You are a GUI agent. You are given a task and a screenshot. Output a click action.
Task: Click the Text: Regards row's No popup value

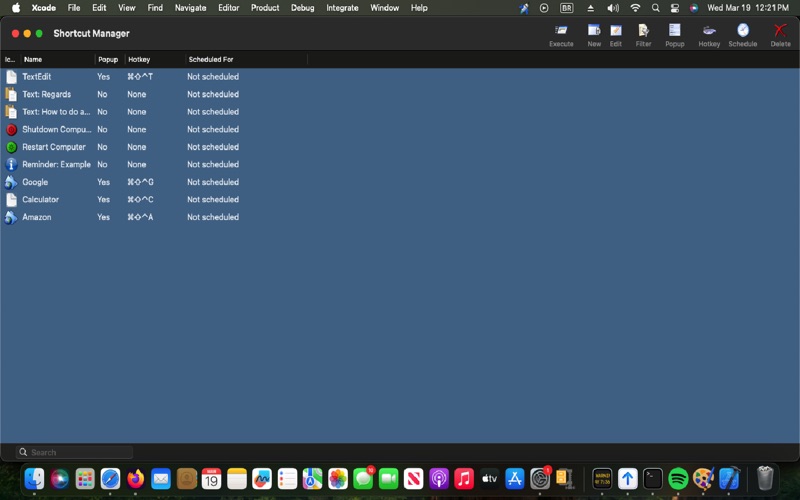click(102, 94)
